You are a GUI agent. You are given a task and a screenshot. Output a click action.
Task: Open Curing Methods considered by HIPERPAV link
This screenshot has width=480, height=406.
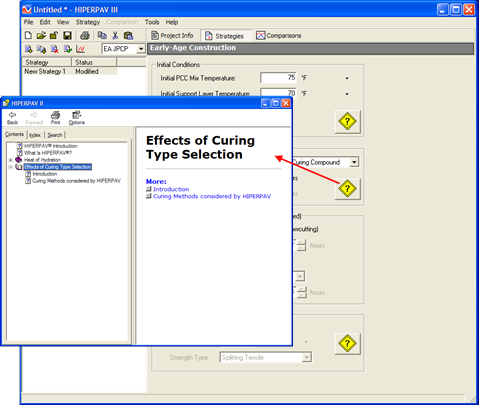212,196
